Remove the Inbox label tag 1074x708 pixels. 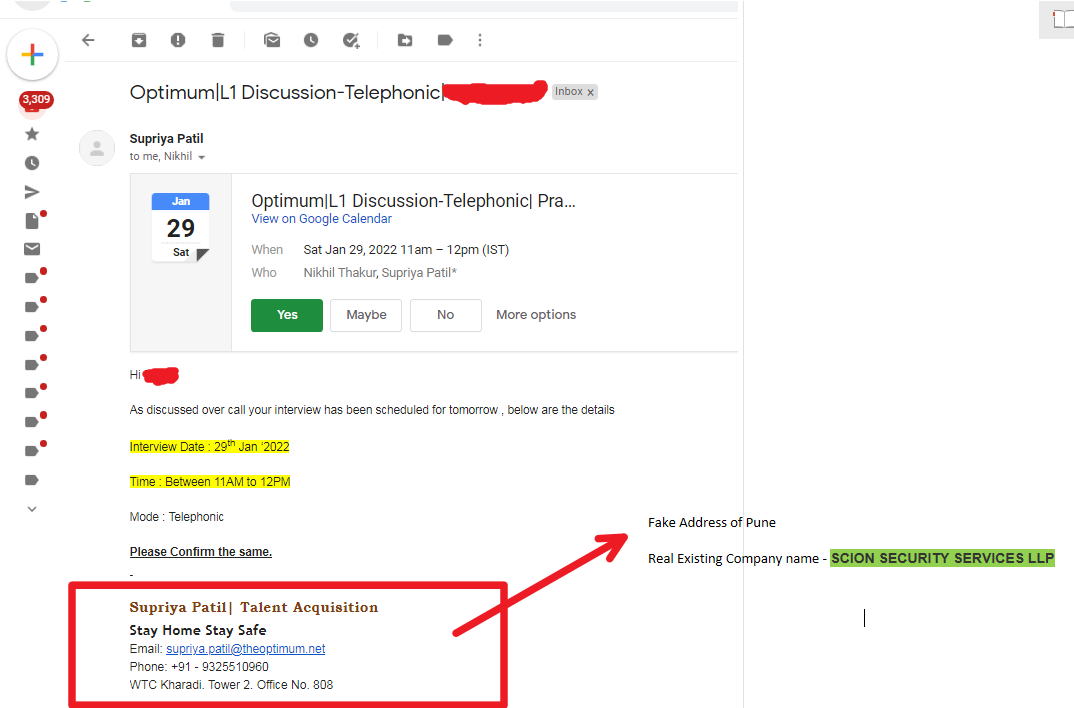tap(590, 92)
